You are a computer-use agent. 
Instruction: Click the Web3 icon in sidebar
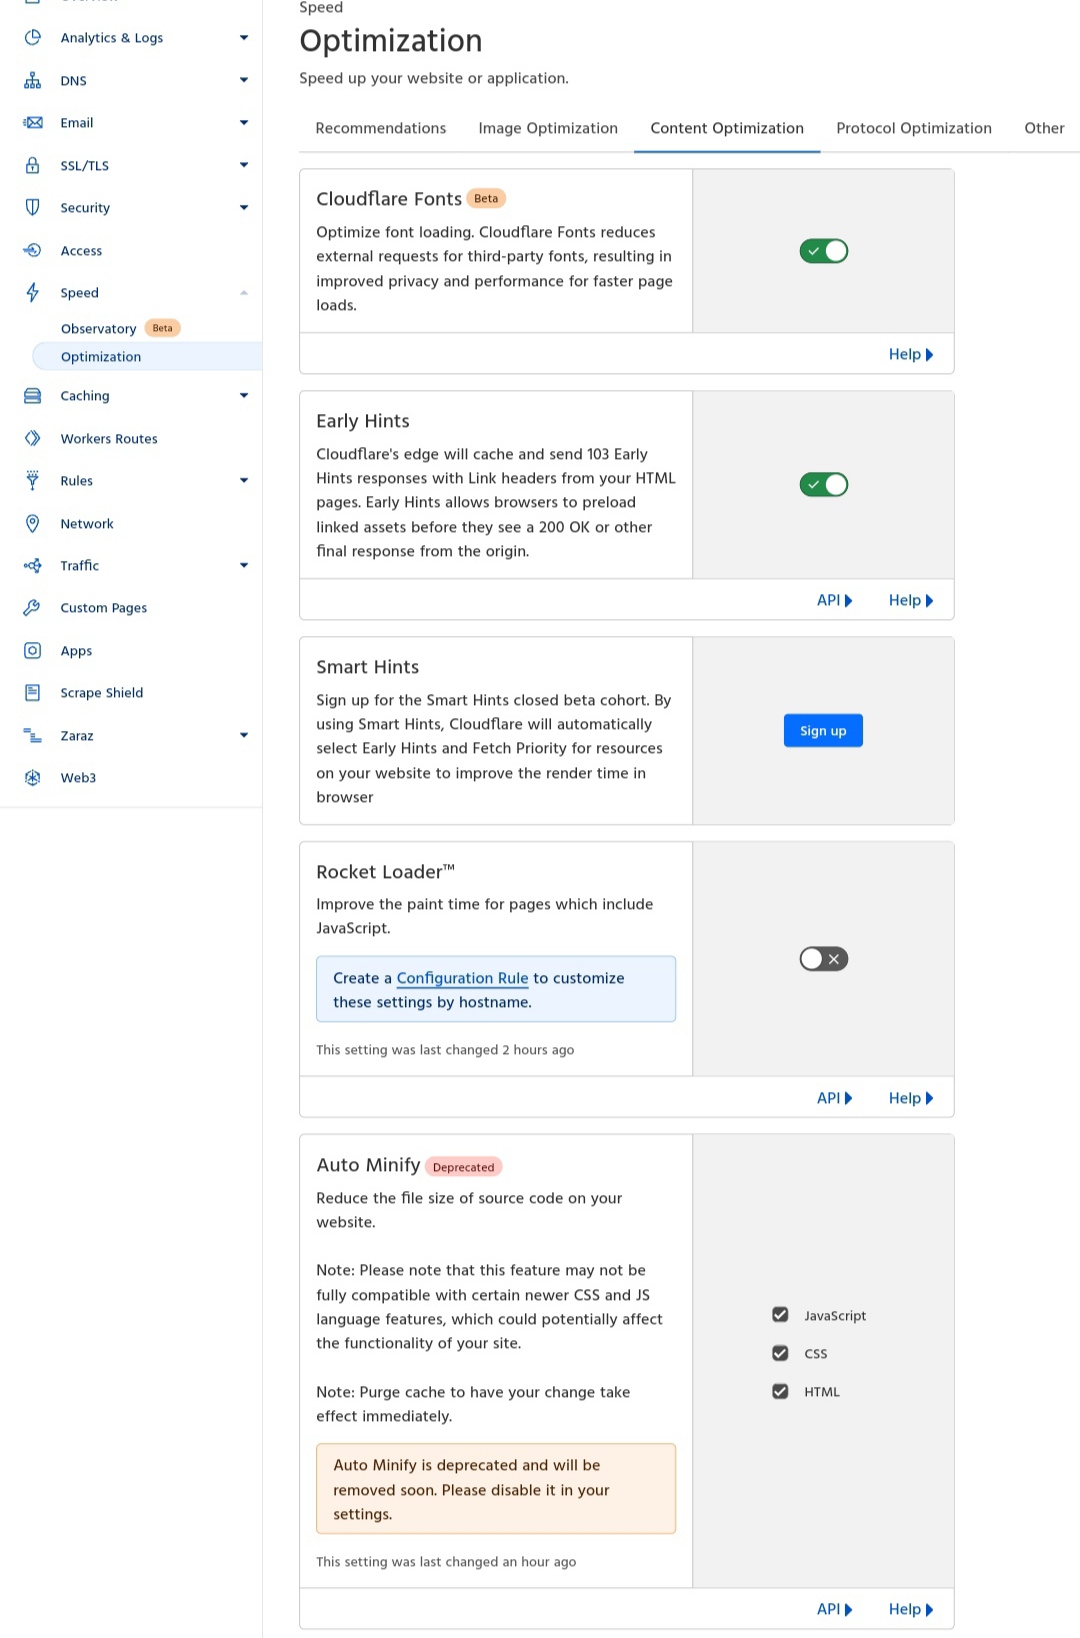tap(33, 777)
